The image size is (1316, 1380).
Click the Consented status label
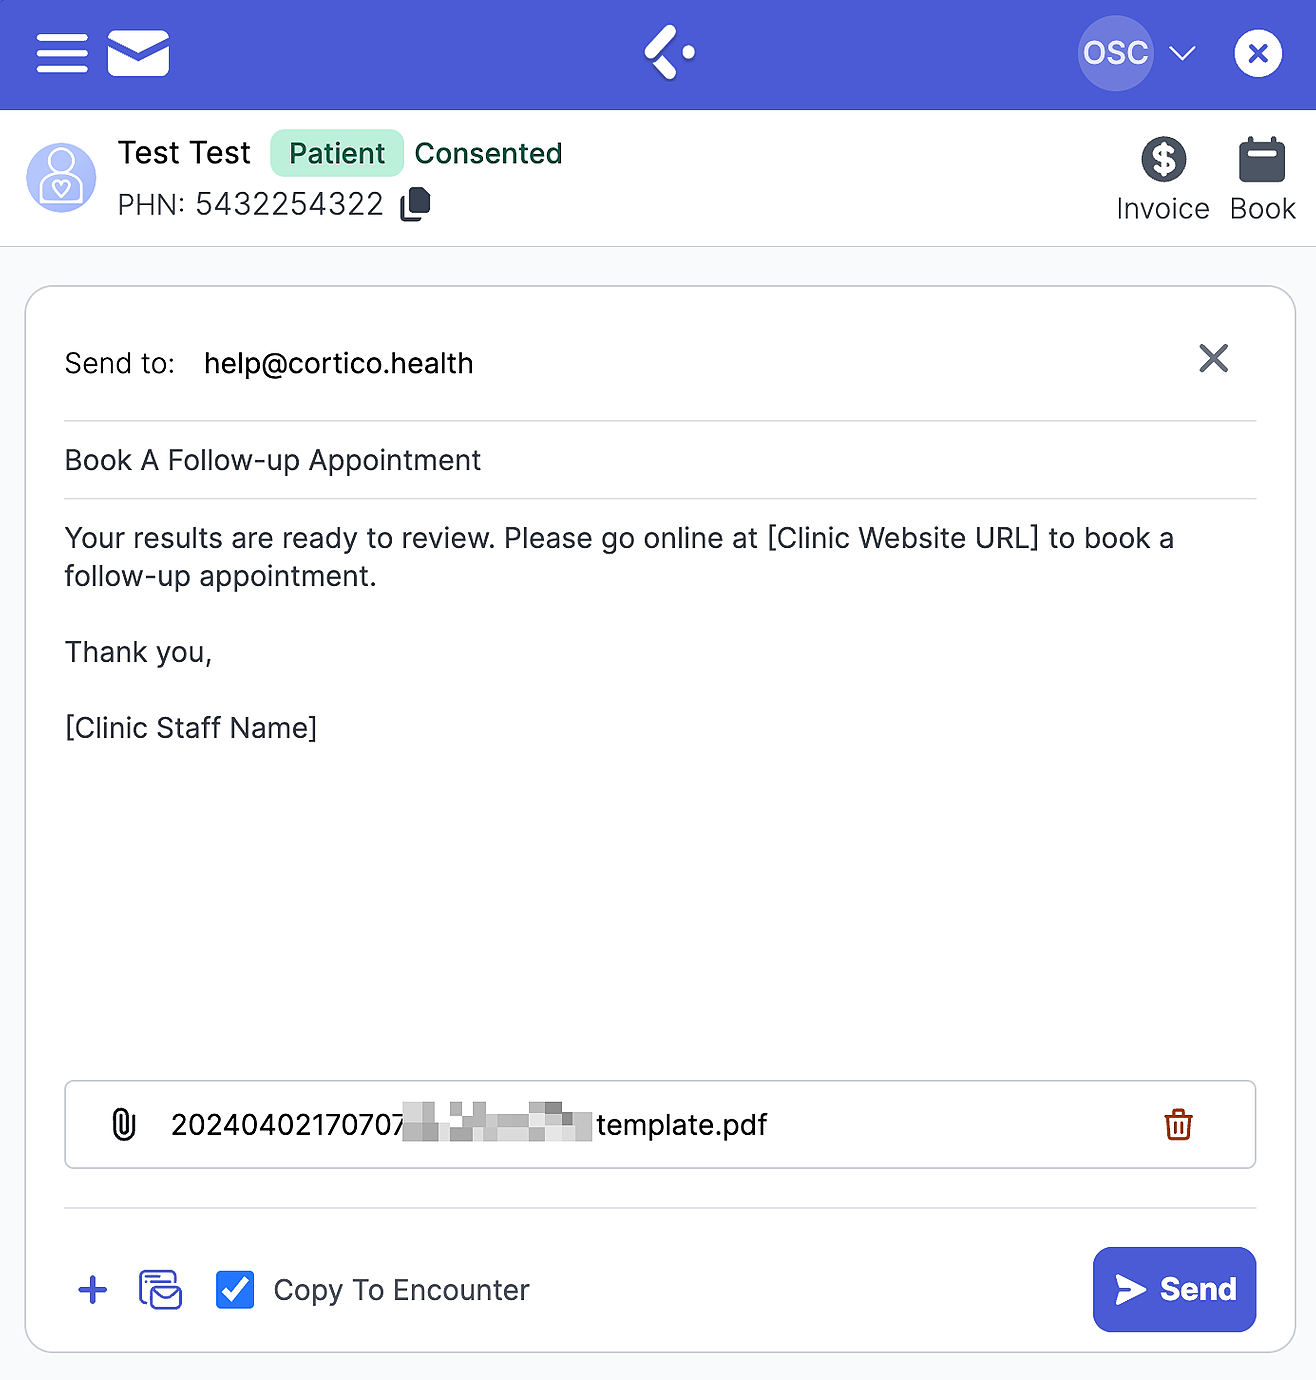tap(488, 153)
